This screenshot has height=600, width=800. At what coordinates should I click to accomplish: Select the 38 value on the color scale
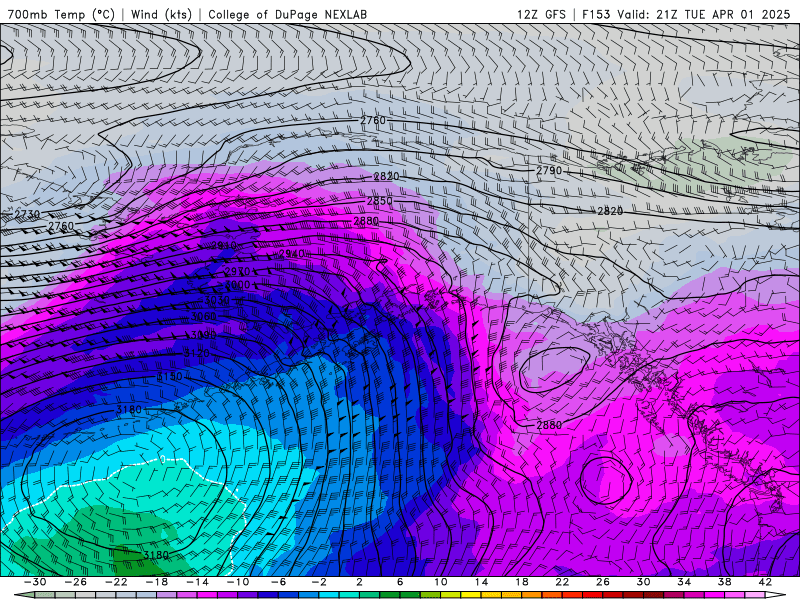tap(724, 582)
